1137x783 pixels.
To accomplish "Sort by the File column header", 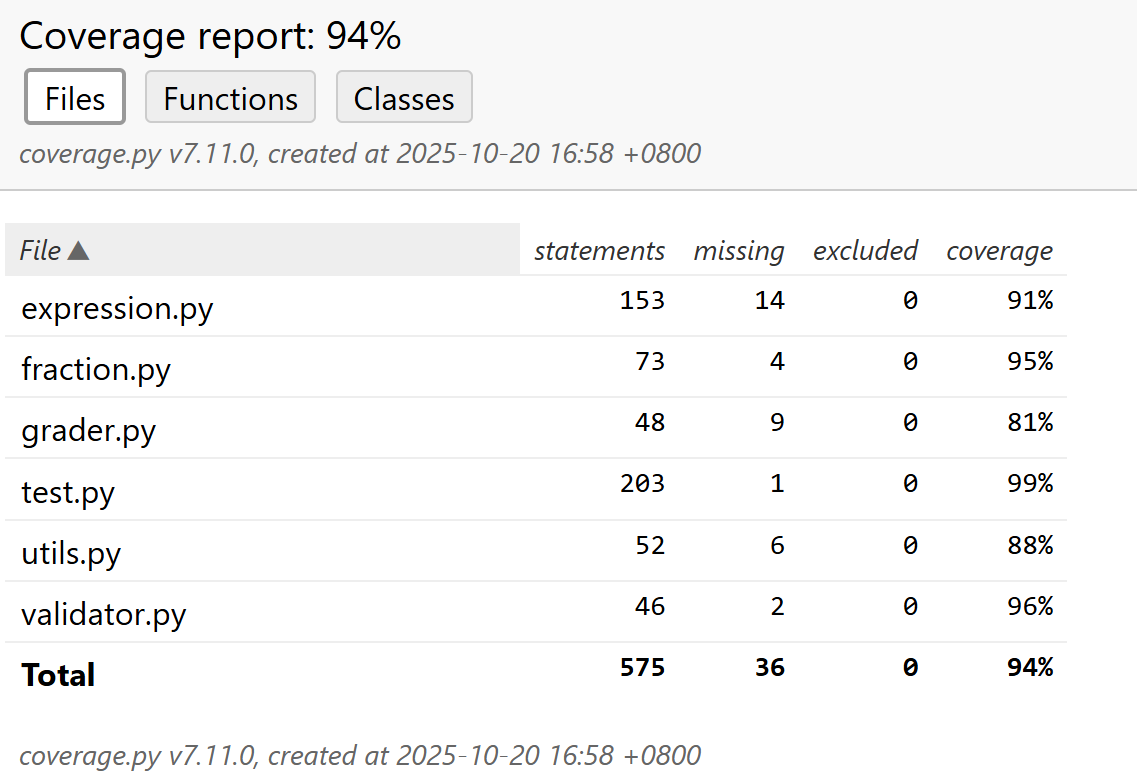I will 41,251.
